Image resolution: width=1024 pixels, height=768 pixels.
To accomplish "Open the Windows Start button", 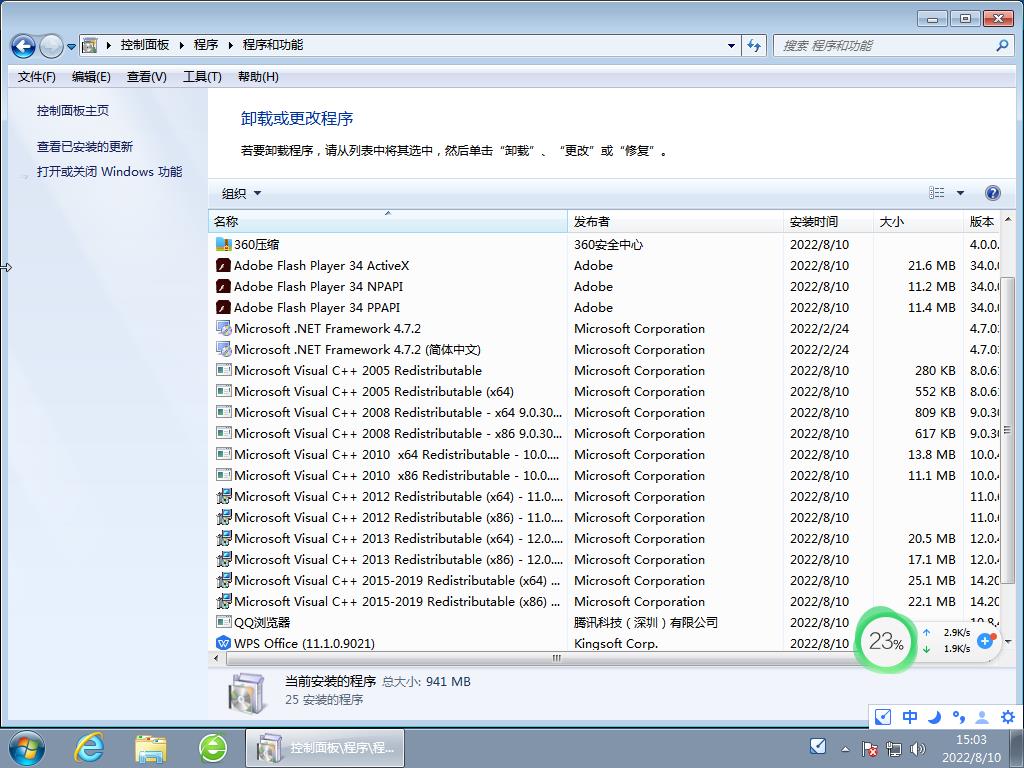I will tap(26, 748).
